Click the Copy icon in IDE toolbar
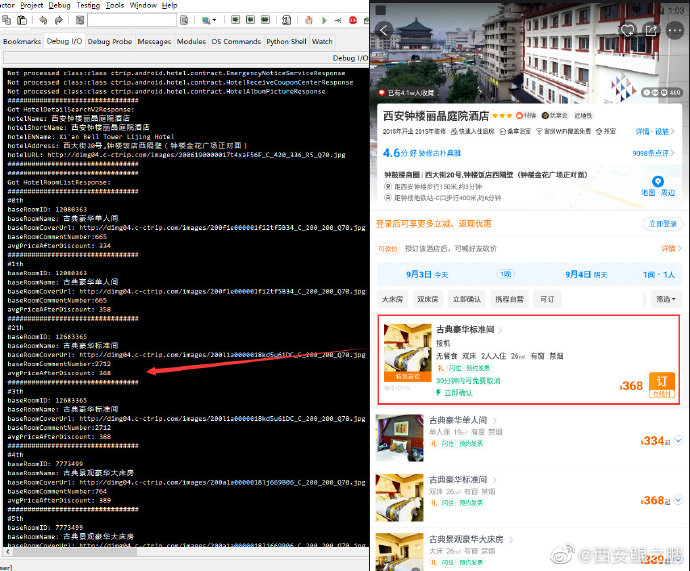690x571 pixels. click(x=7, y=20)
